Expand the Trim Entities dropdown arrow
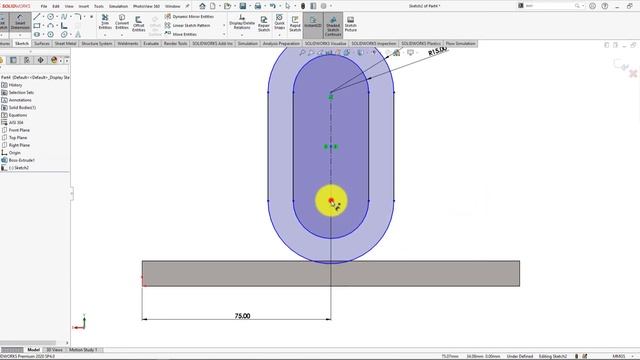Viewport: 640px width, 360px height. [105, 35]
